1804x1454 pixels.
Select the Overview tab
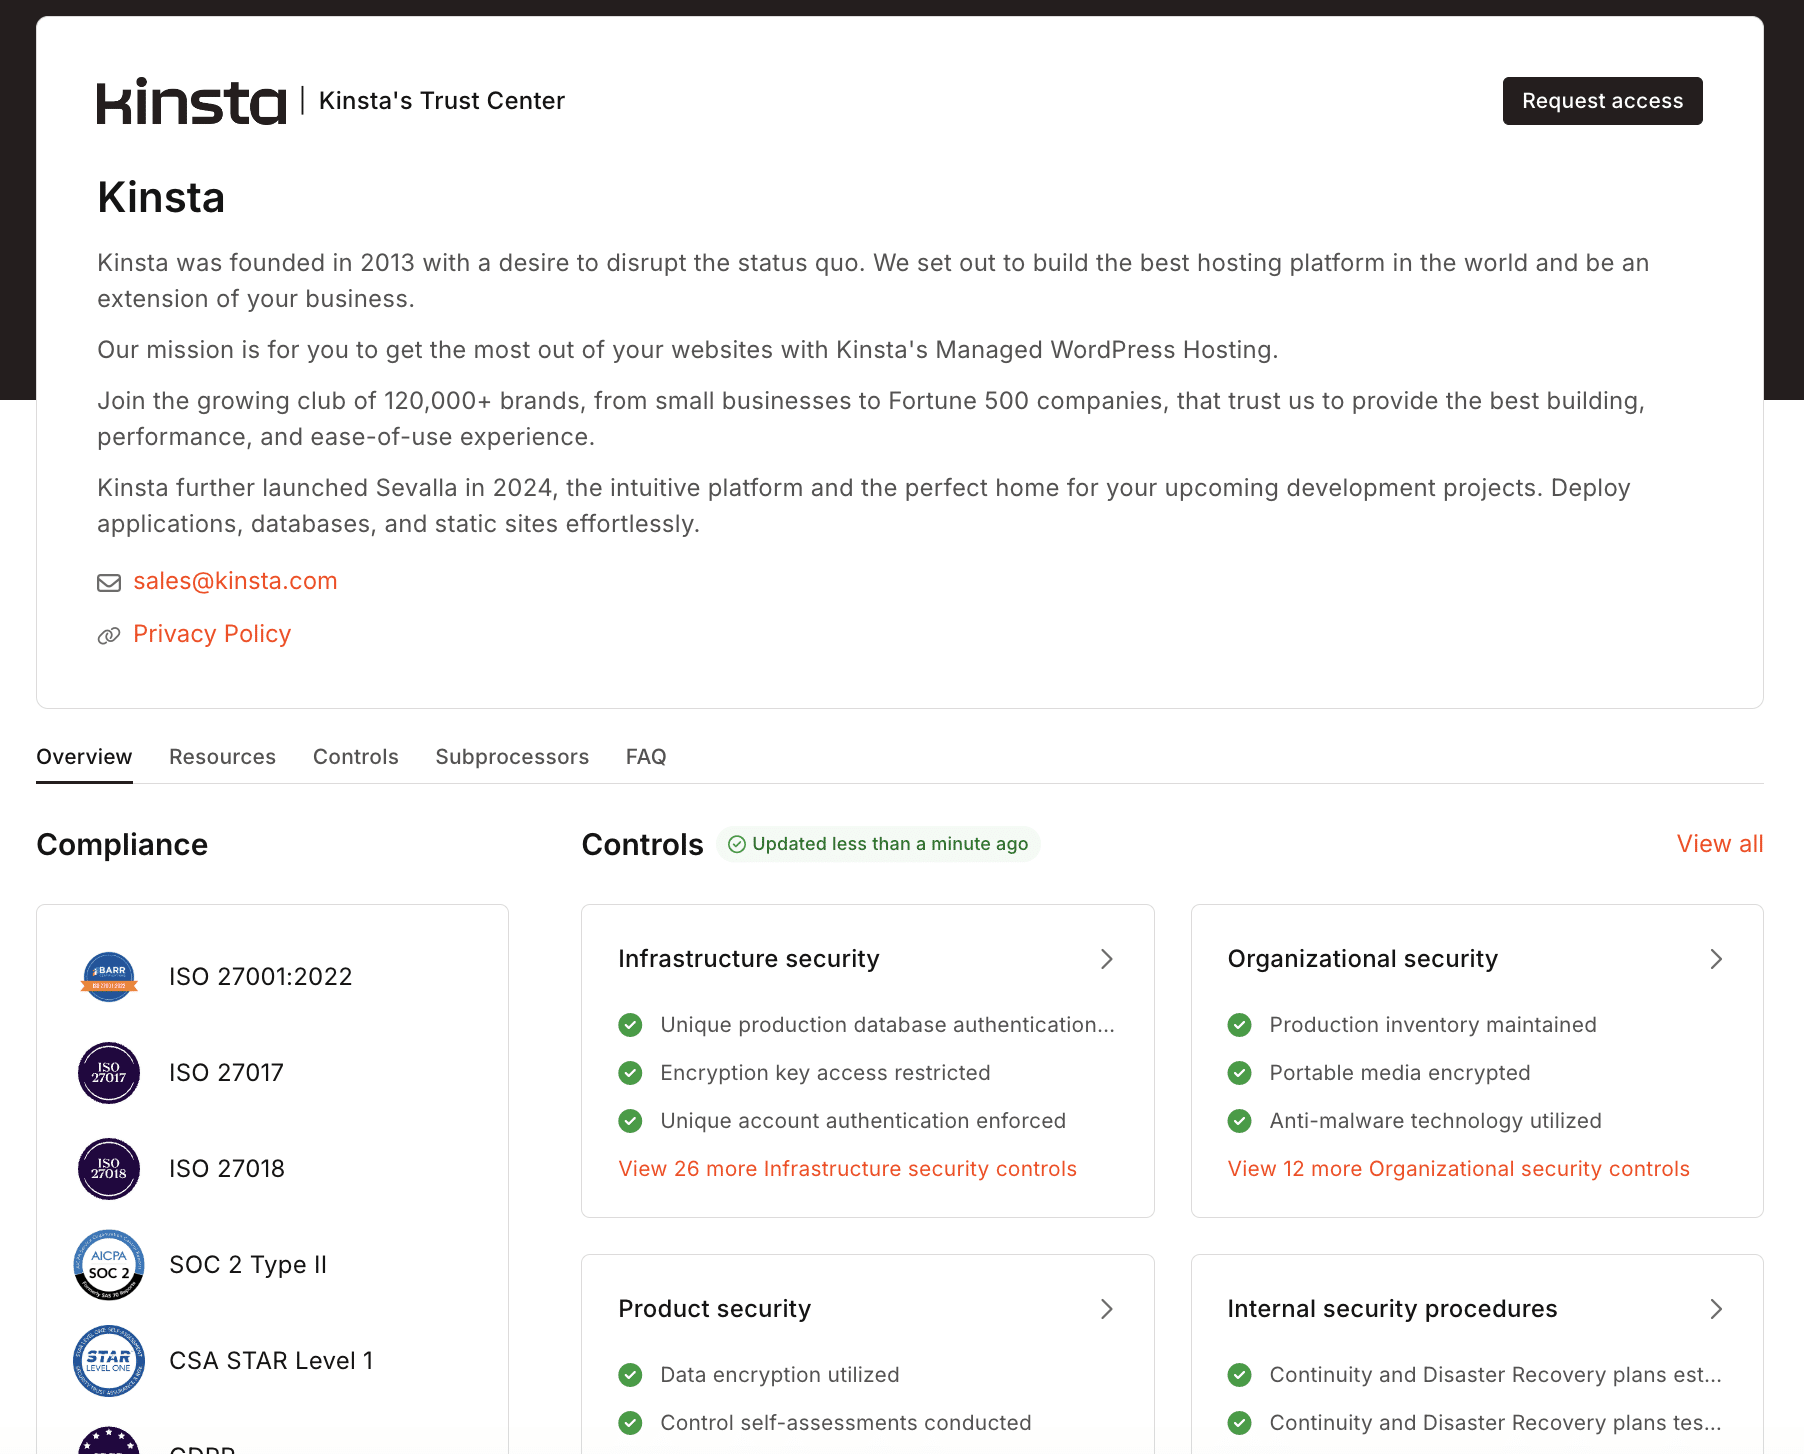[84, 757]
